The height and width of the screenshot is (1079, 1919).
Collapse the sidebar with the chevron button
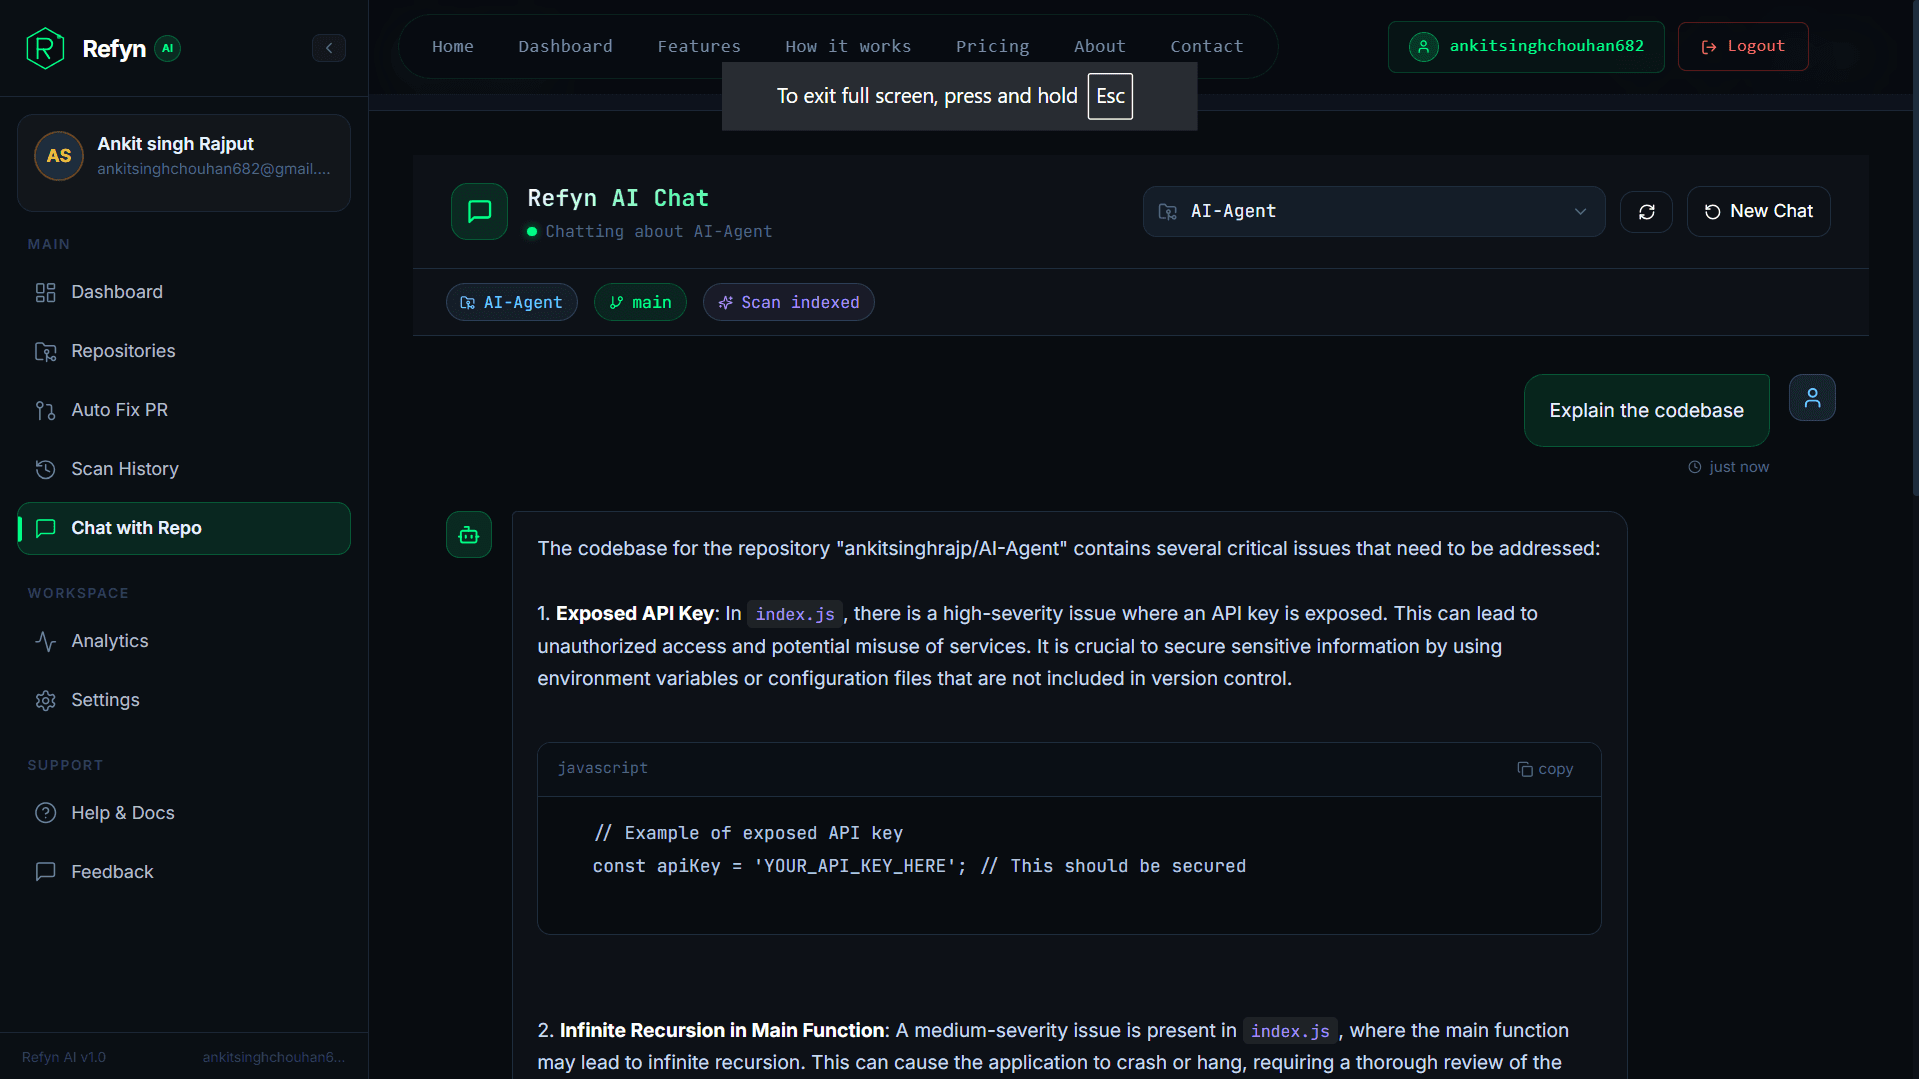(328, 48)
